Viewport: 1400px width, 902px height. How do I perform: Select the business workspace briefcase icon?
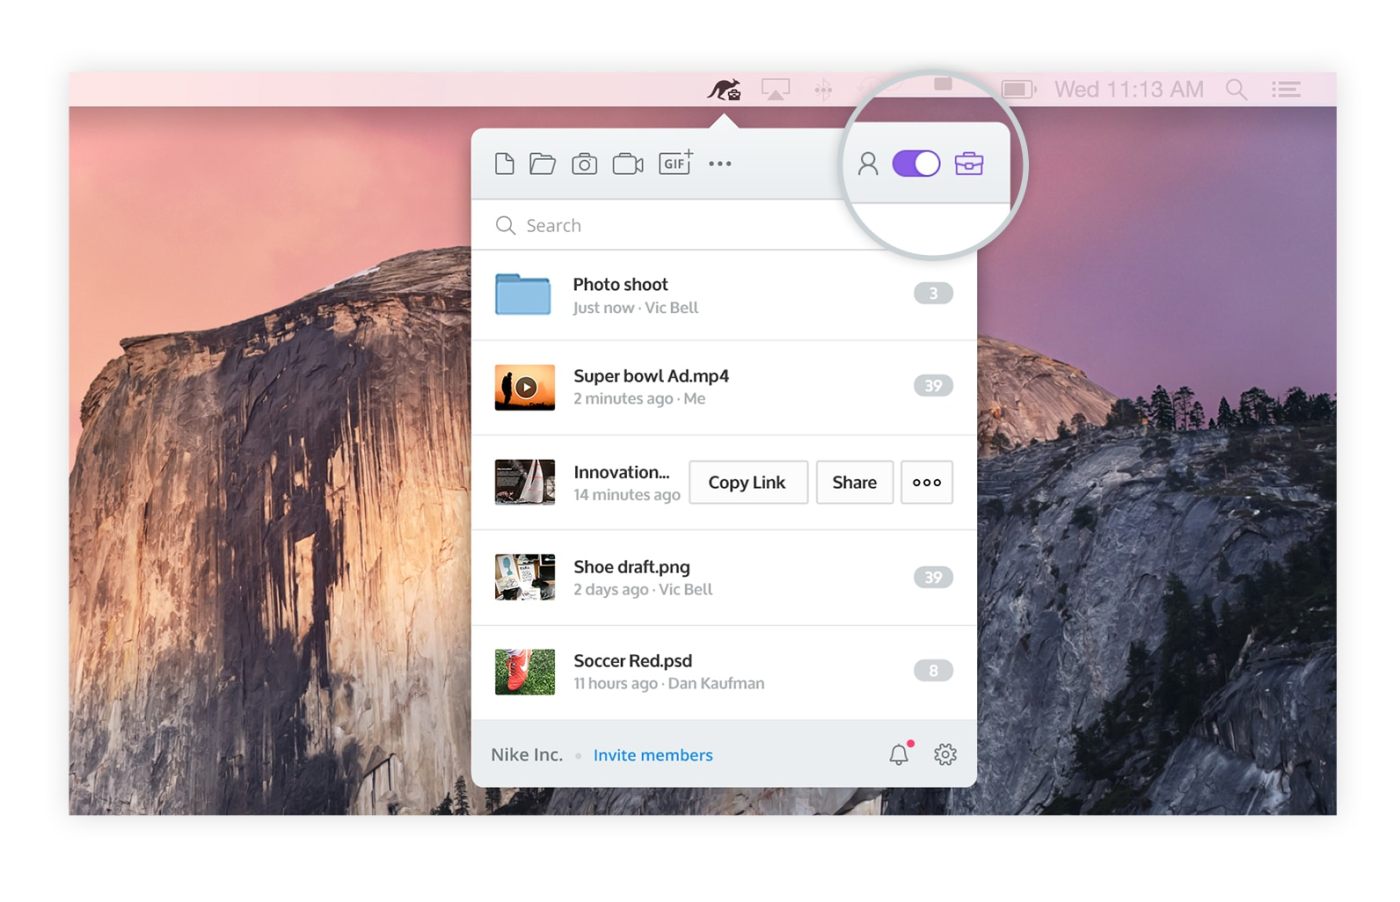coord(971,163)
